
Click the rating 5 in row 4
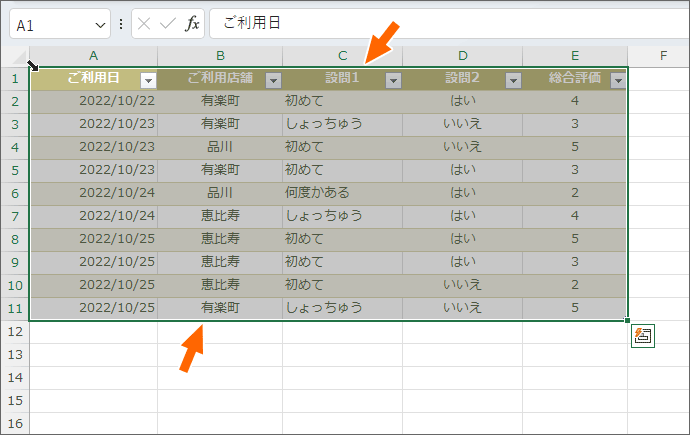tap(575, 147)
